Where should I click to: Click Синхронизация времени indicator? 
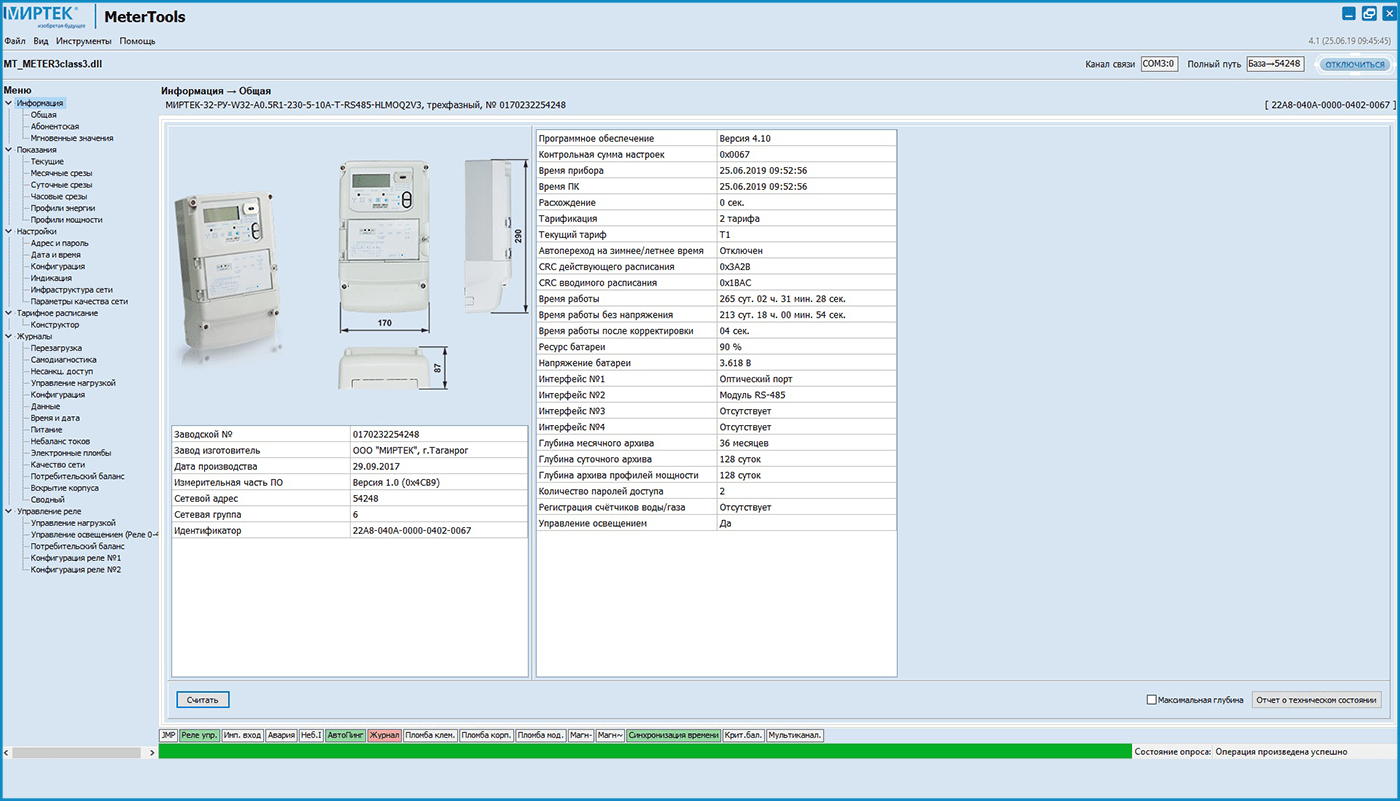point(673,735)
